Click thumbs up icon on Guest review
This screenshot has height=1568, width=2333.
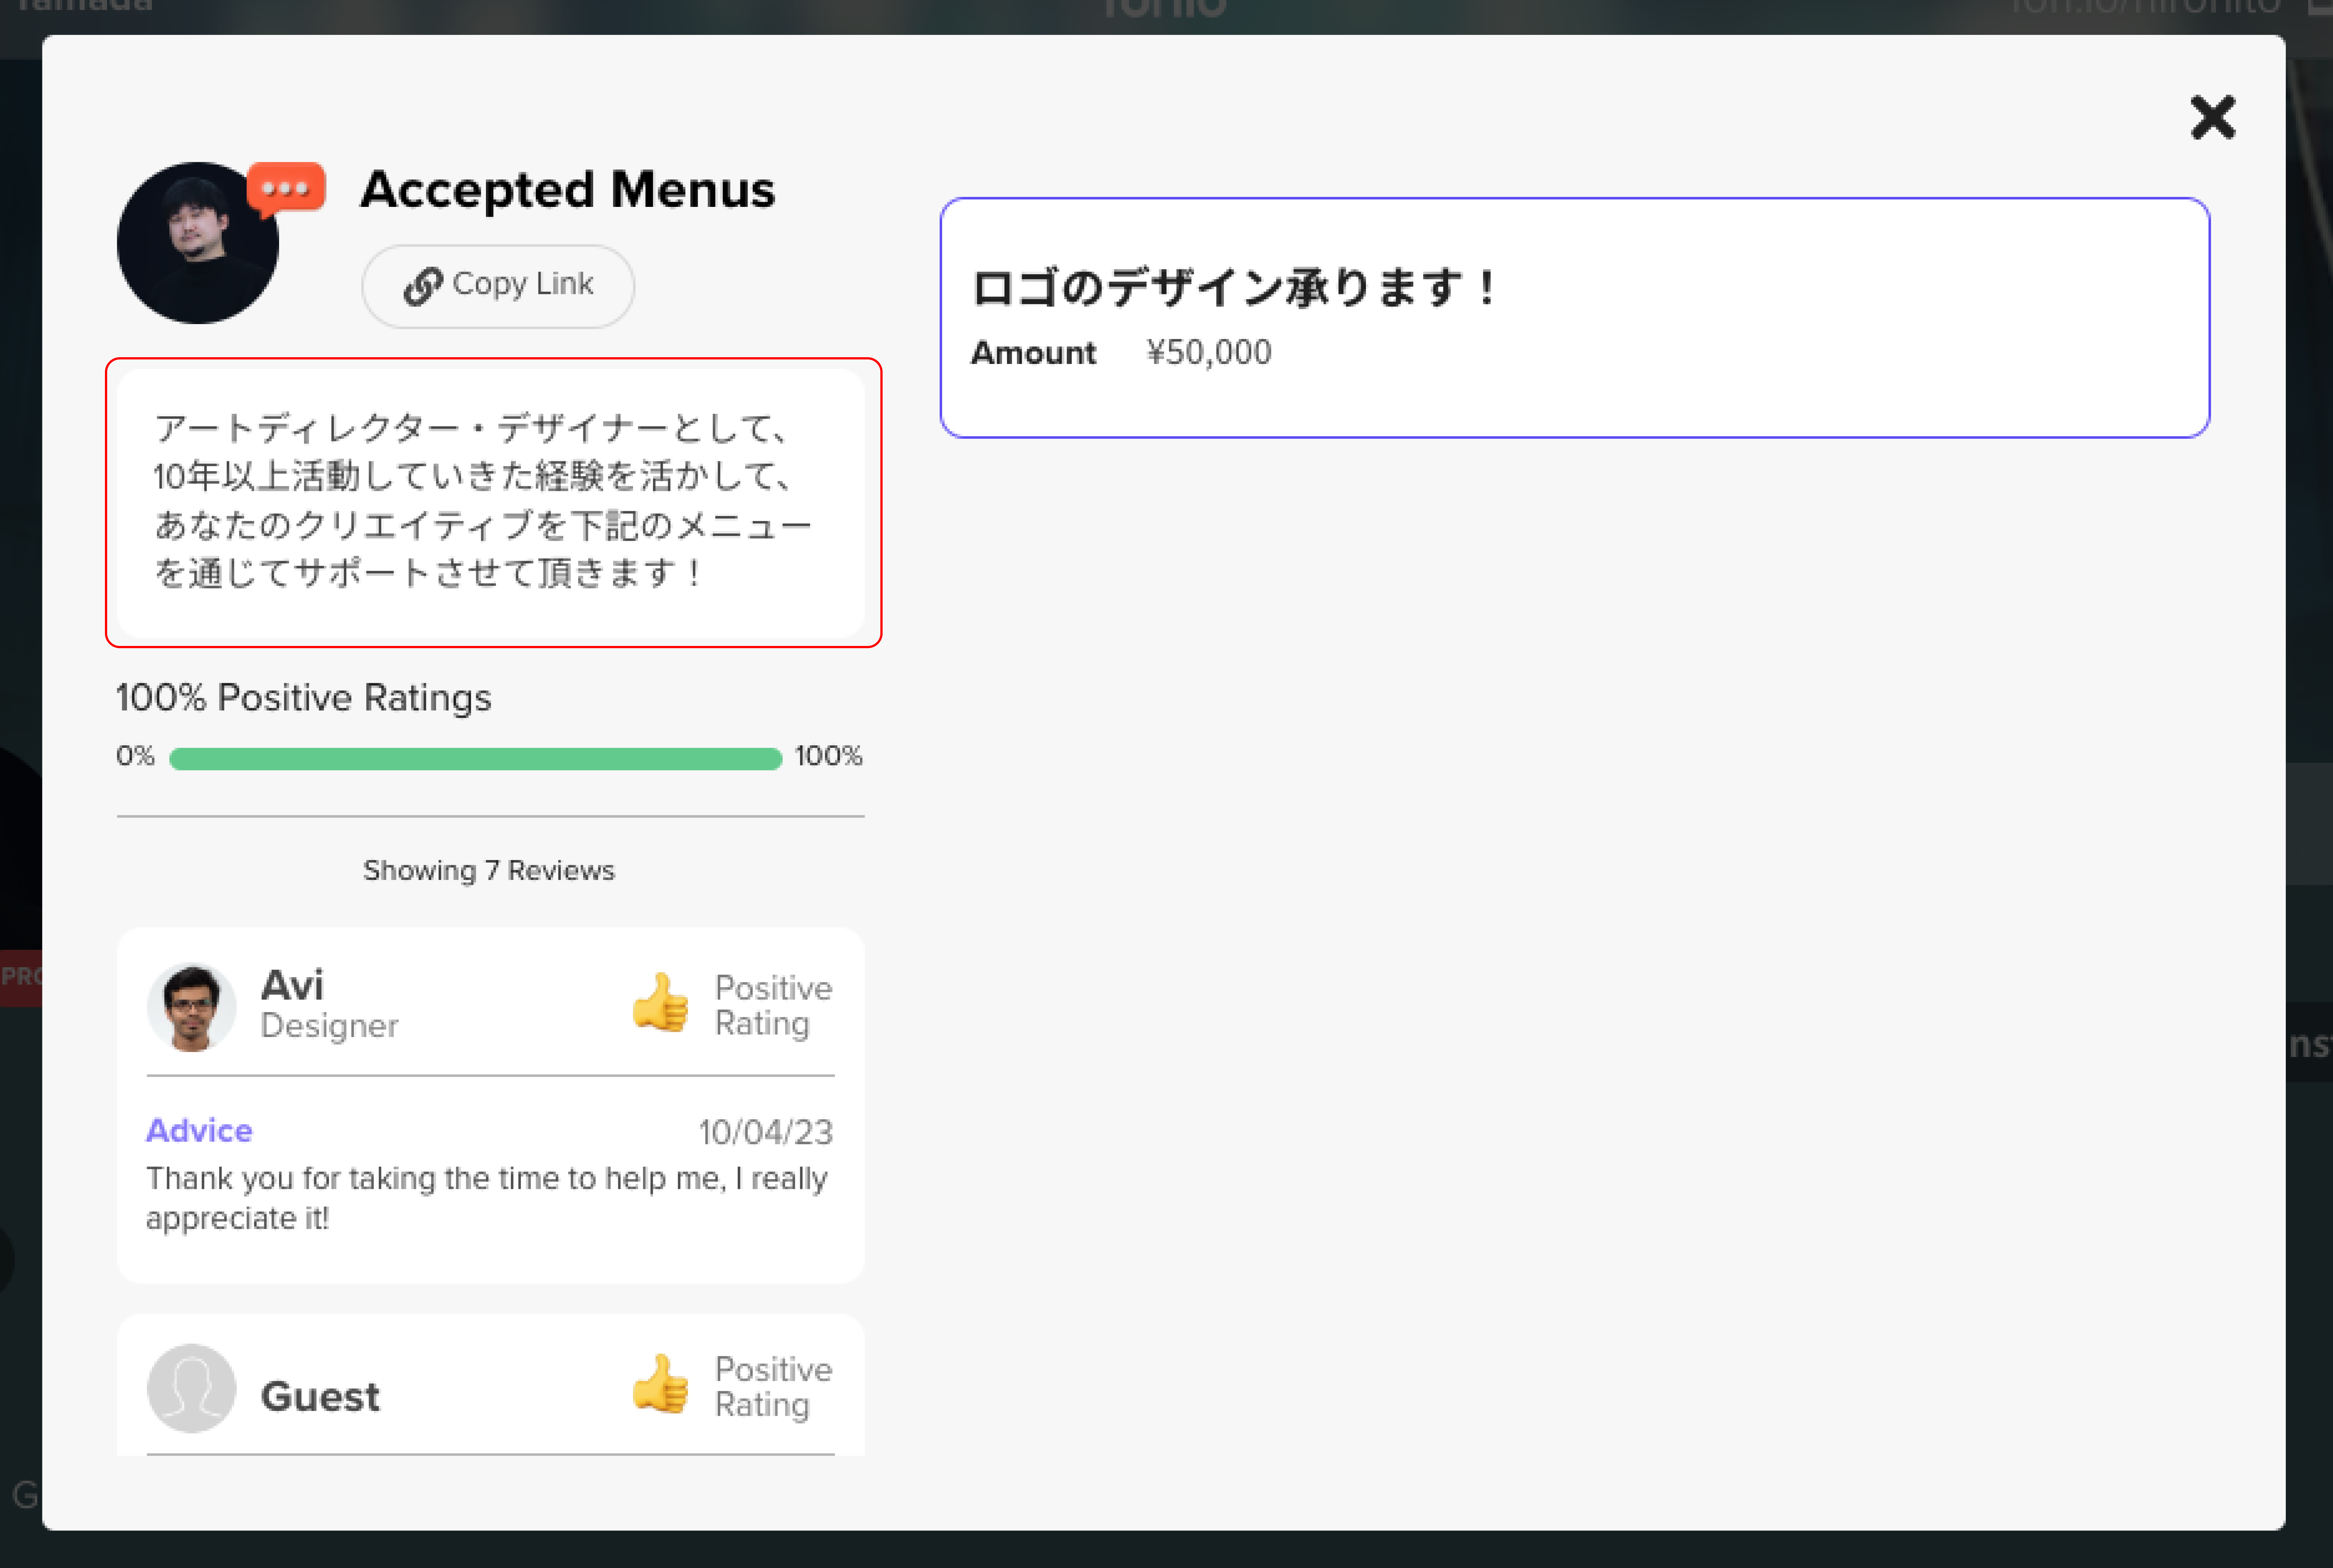pos(660,1384)
